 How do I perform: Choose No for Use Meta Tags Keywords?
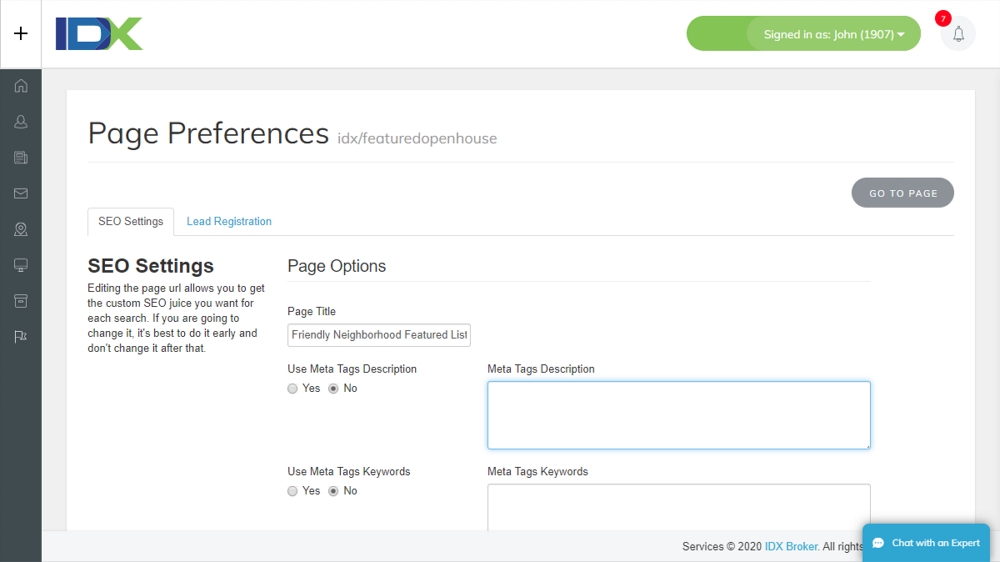pos(334,491)
